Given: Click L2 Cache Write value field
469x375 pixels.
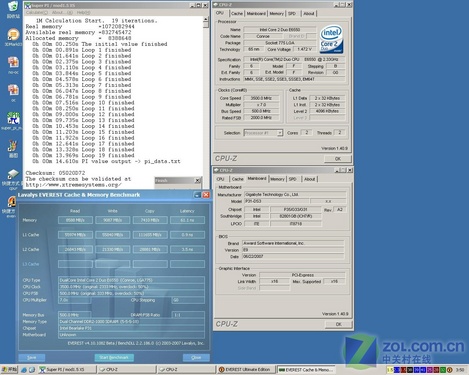Looking at the screenshot, I should coord(112,249).
